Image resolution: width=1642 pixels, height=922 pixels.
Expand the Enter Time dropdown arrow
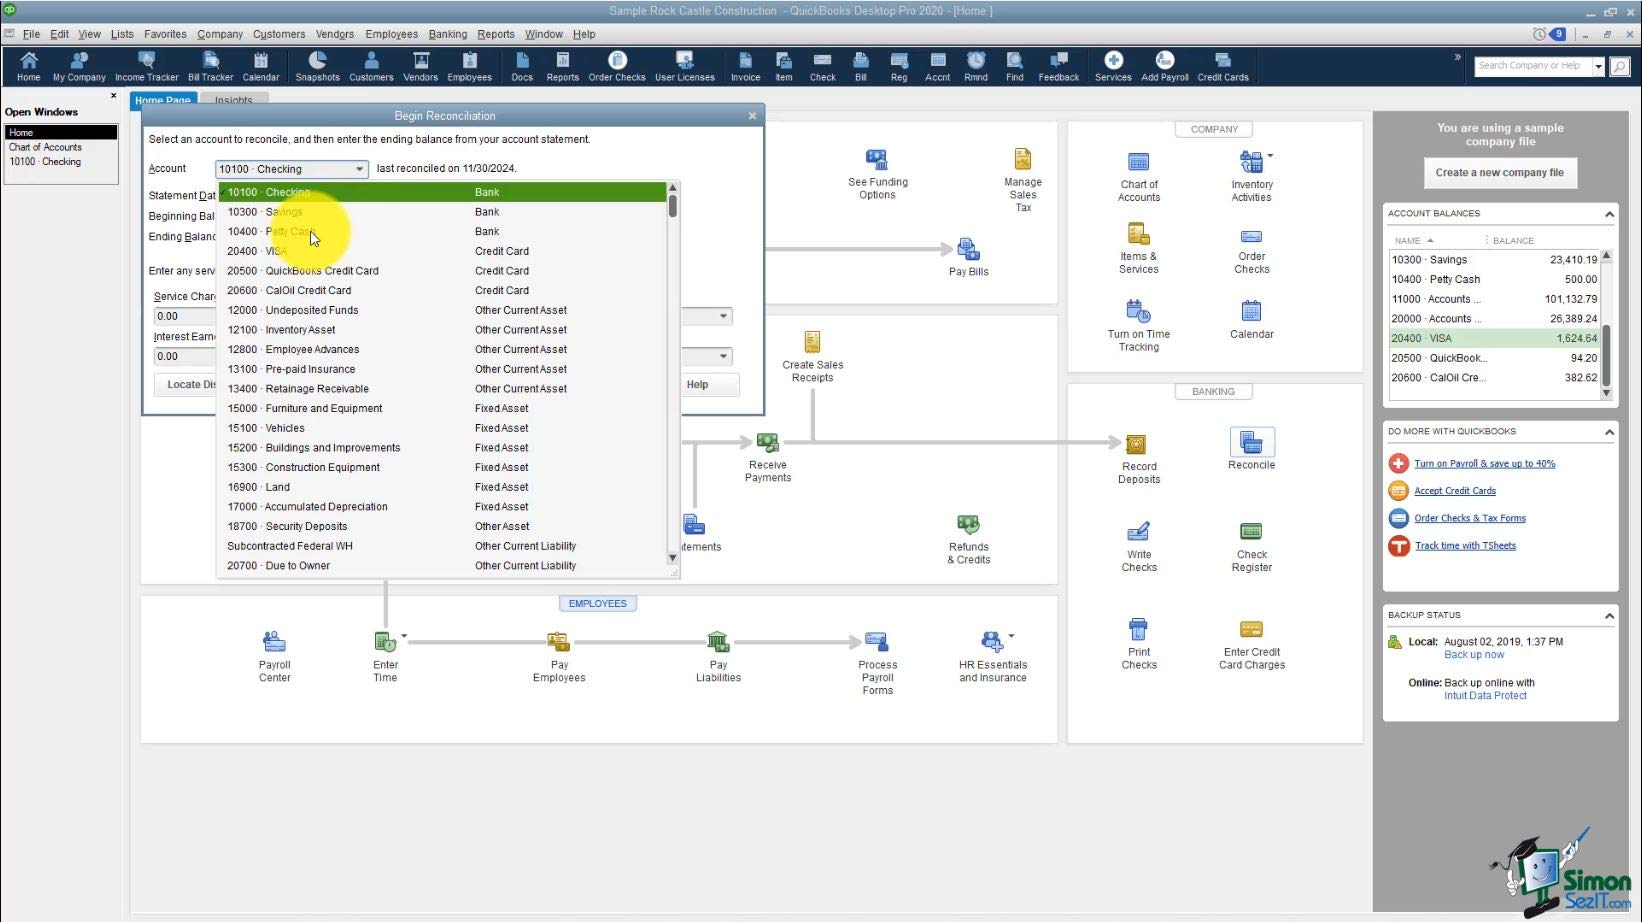point(404,636)
